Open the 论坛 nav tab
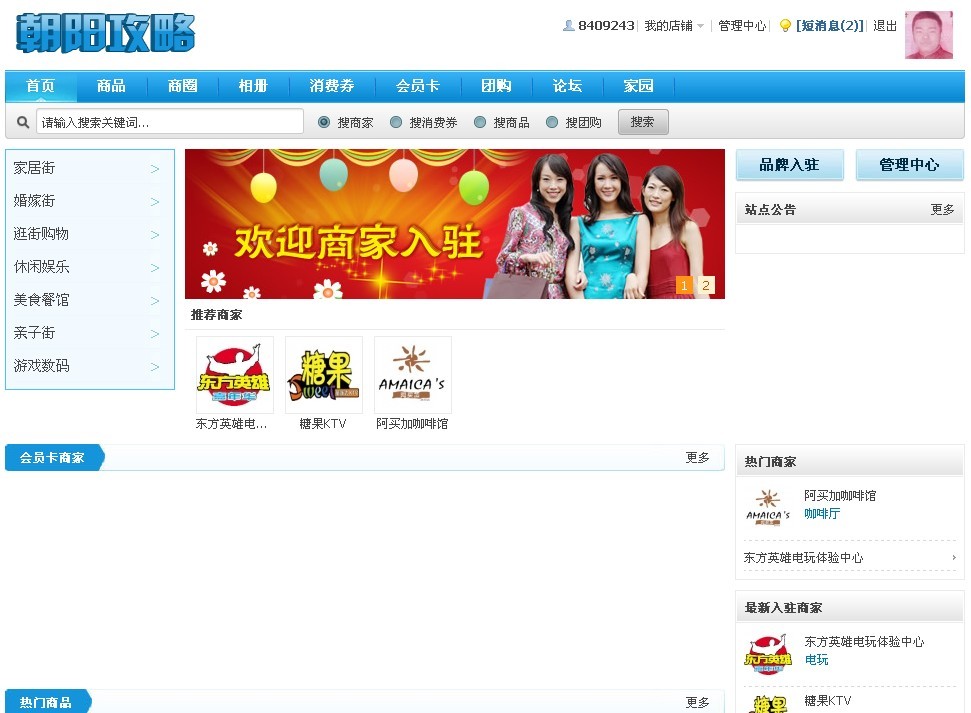971x713 pixels. tap(567, 85)
